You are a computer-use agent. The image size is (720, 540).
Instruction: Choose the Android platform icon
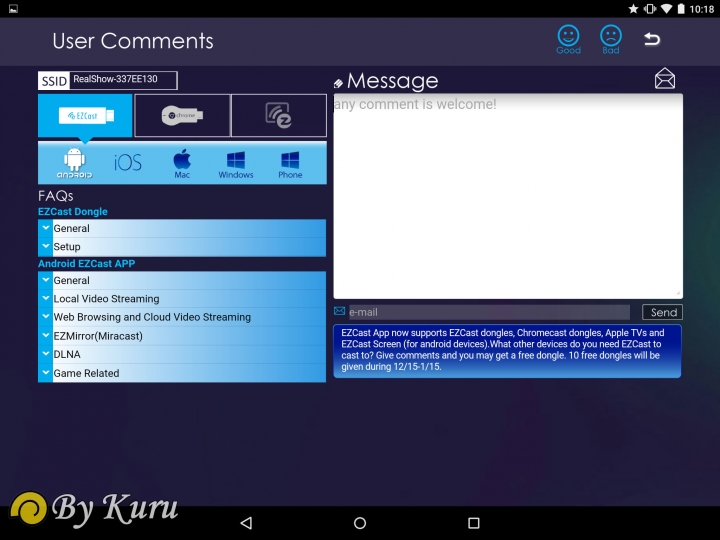tap(74, 163)
